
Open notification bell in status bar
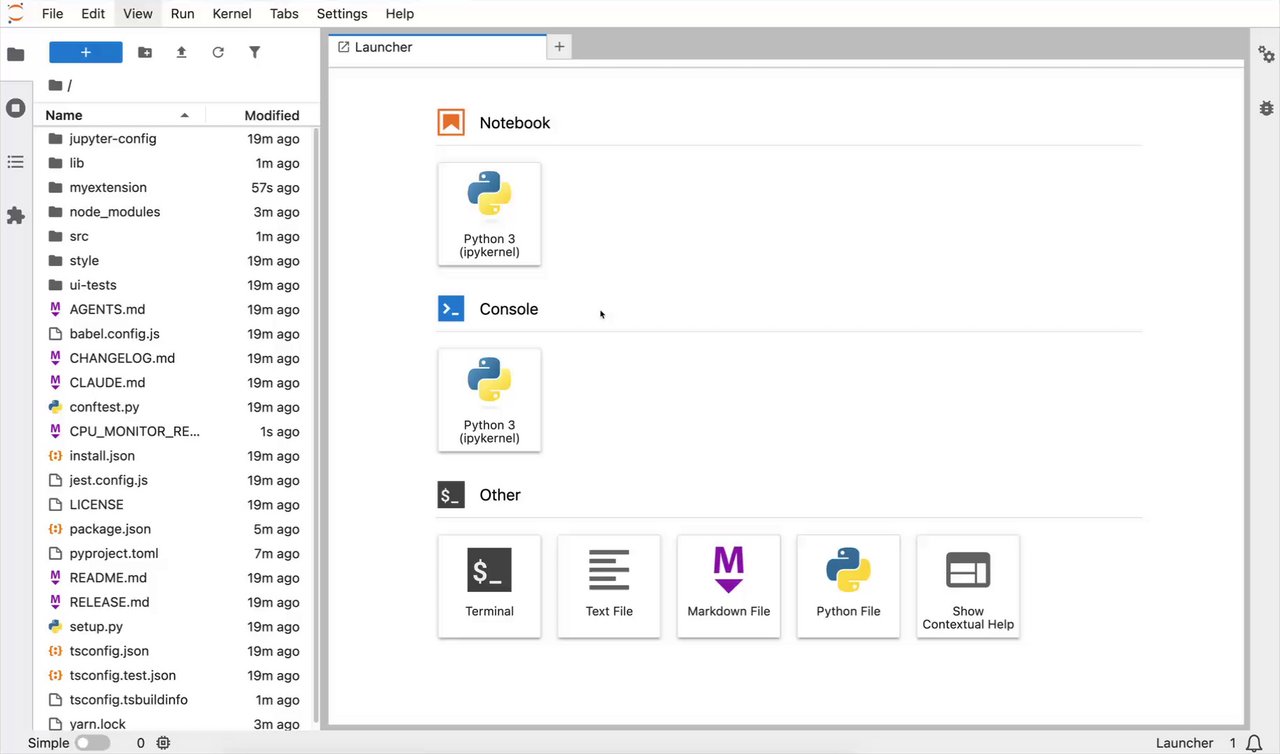pos(1253,743)
